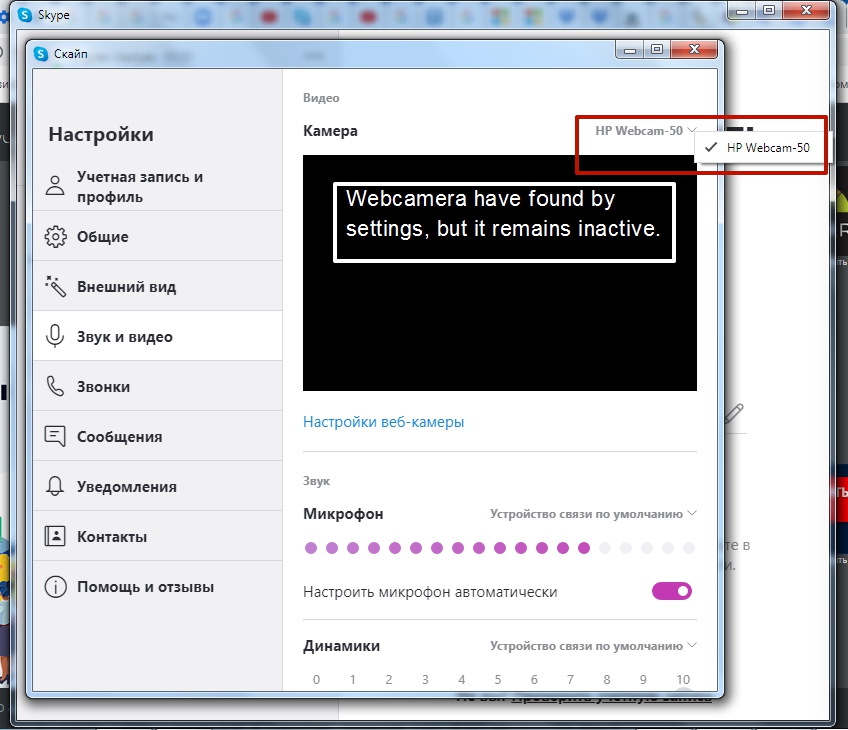The width and height of the screenshot is (848, 730).
Task: Expand Динамики device dropdown
Action: [x=593, y=646]
